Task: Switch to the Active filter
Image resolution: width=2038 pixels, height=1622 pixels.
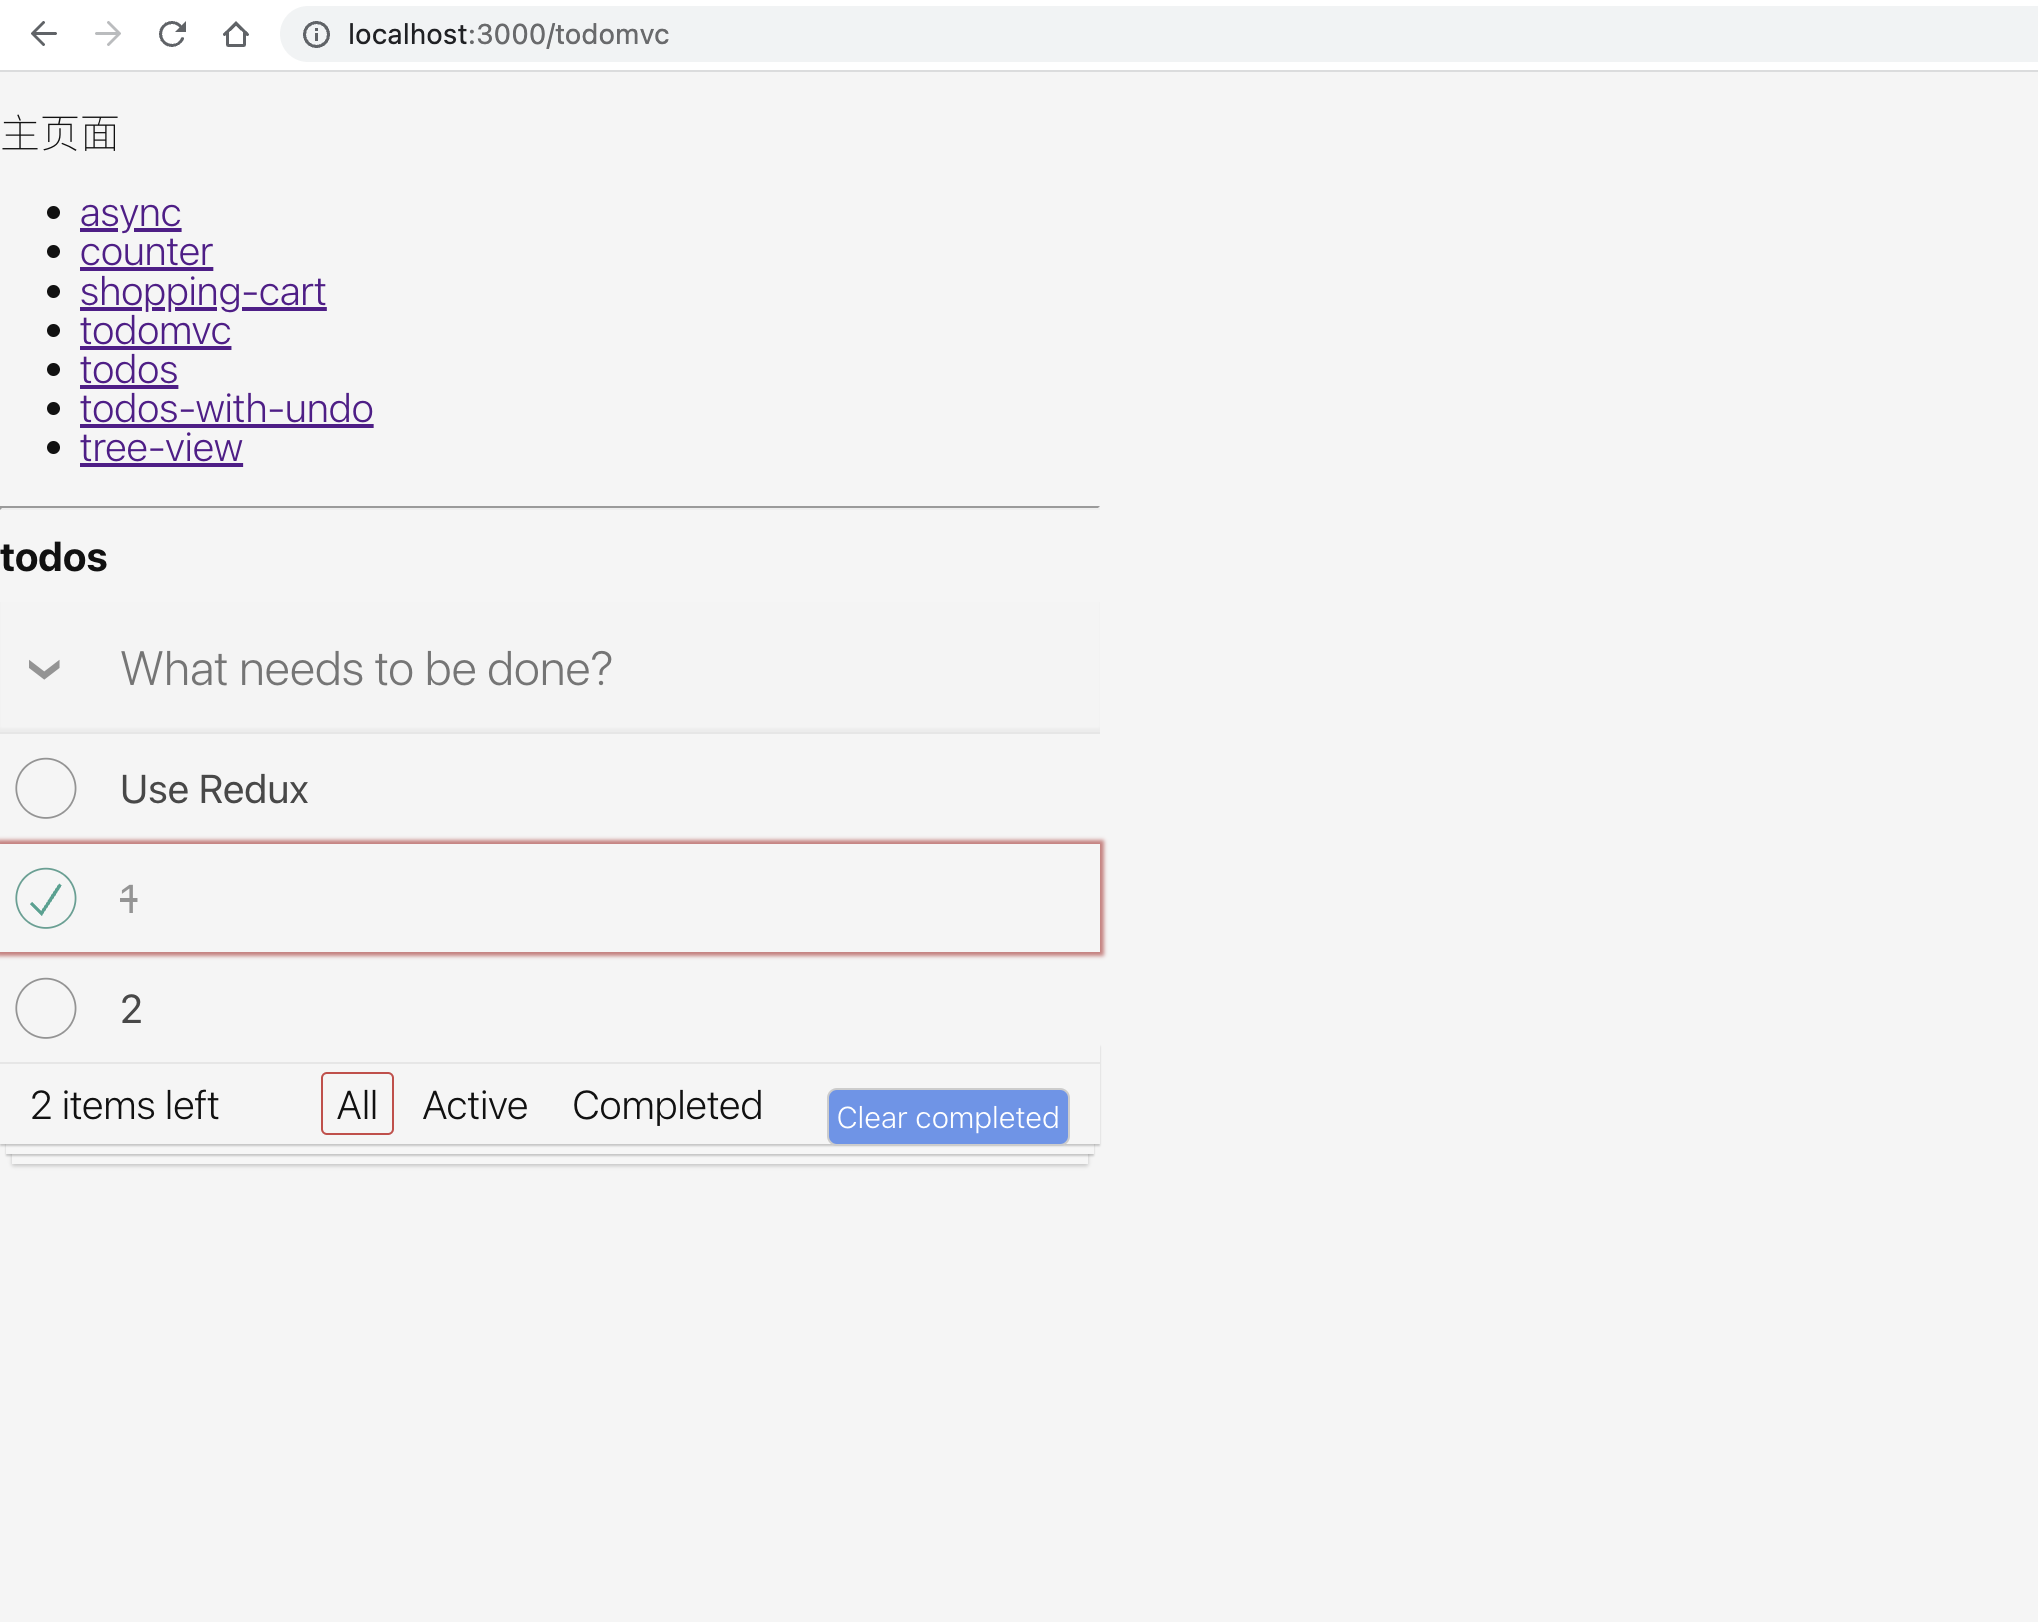Action: (475, 1105)
